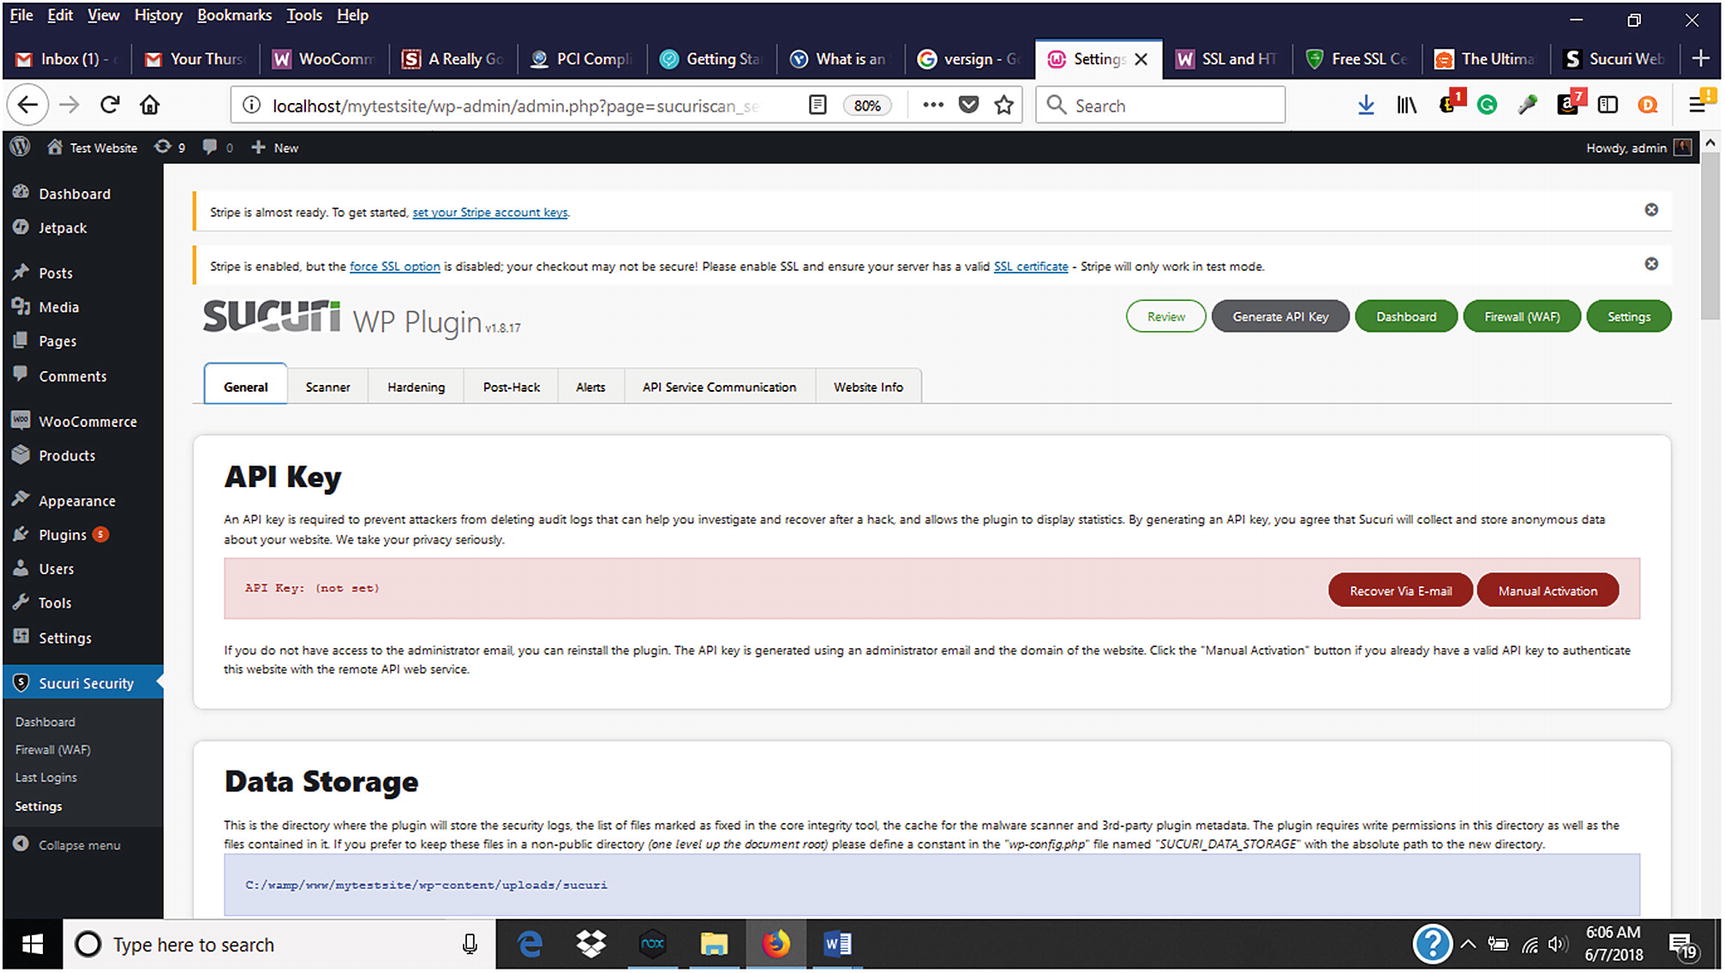1725x973 pixels.
Task: Open the Bookmarks menu
Action: [x=234, y=15]
